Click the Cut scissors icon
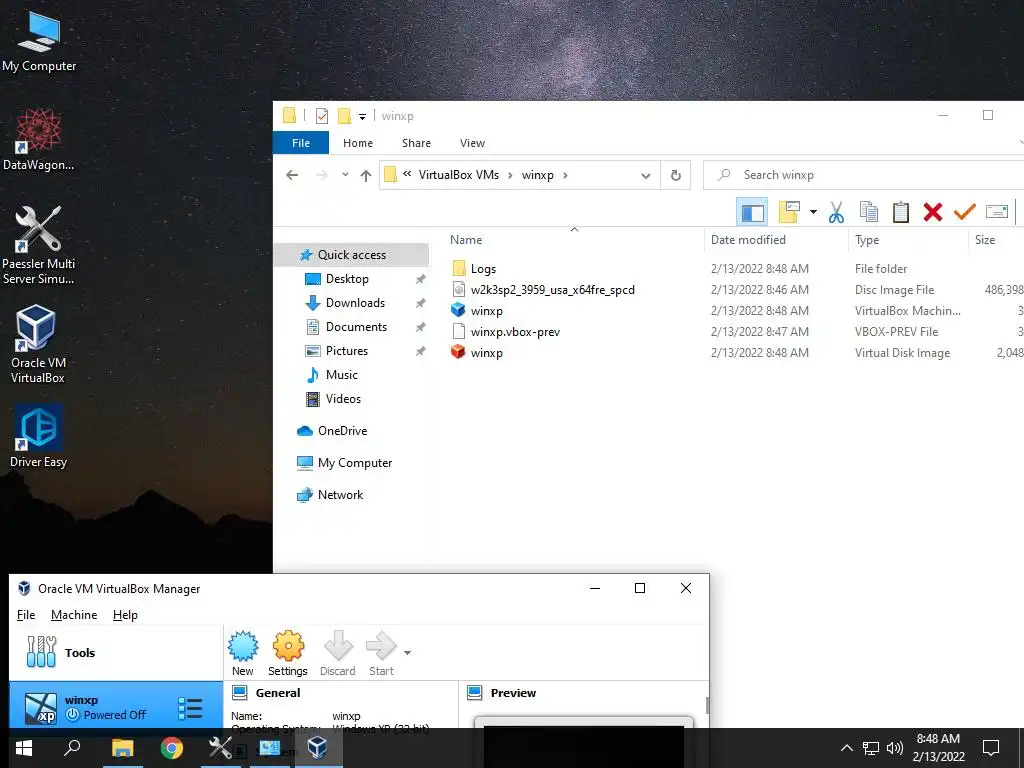1024x768 pixels. click(836, 212)
